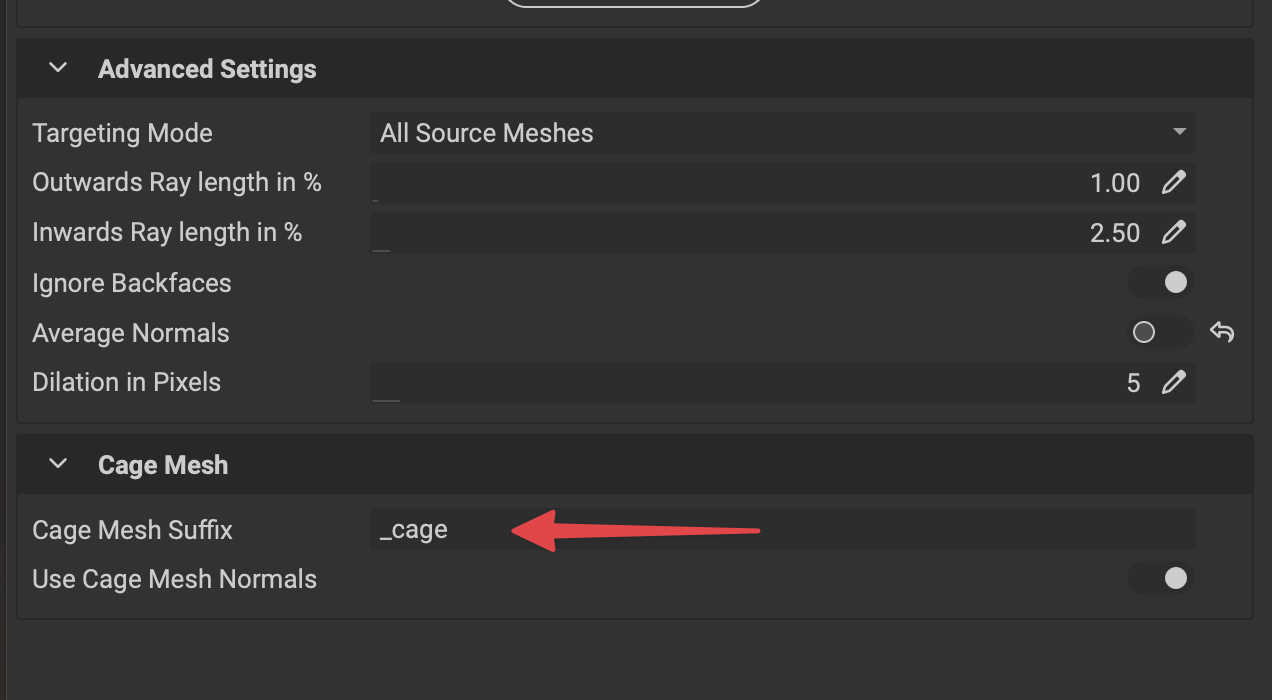Click the edit pencil beside Dilation in Pixels
Screen dimensions: 1272x700
pos(1173,382)
